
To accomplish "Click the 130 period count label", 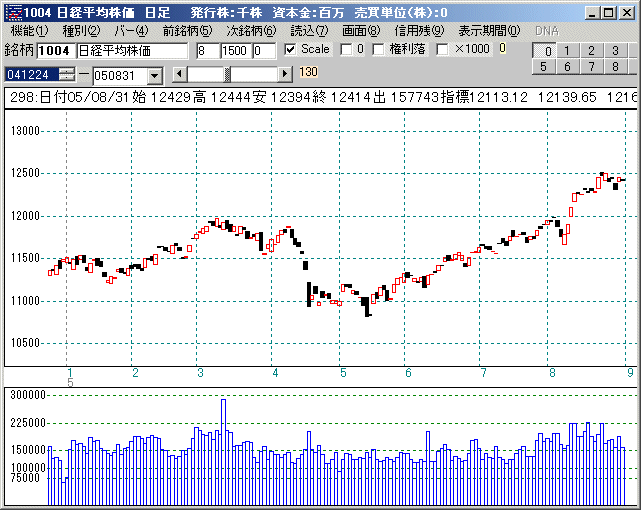I will click(309, 72).
